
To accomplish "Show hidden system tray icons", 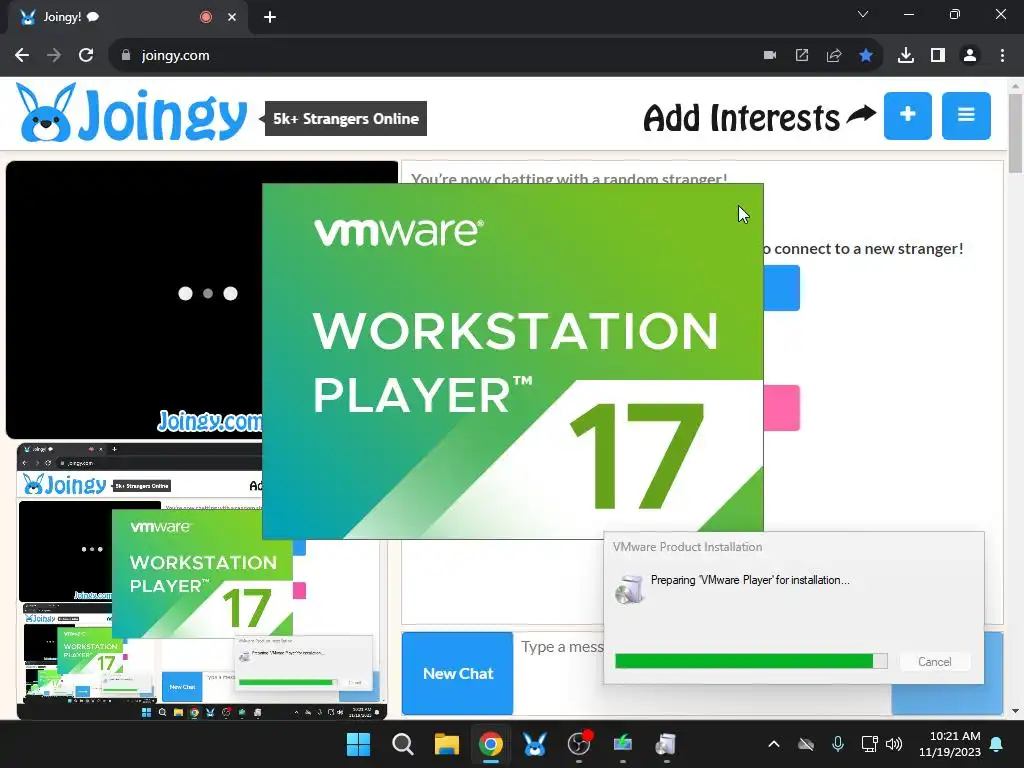I will point(774,744).
